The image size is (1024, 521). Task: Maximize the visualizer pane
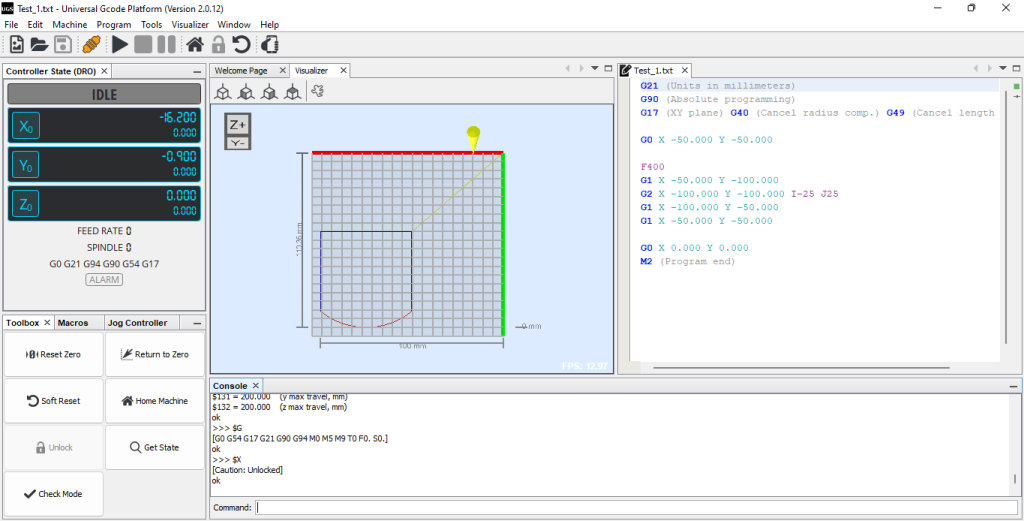(x=607, y=68)
